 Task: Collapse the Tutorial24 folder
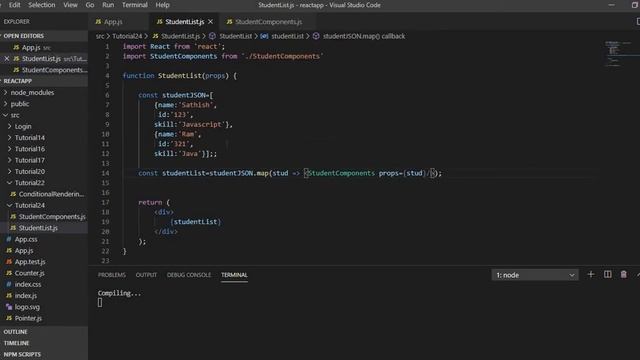(x=30, y=205)
